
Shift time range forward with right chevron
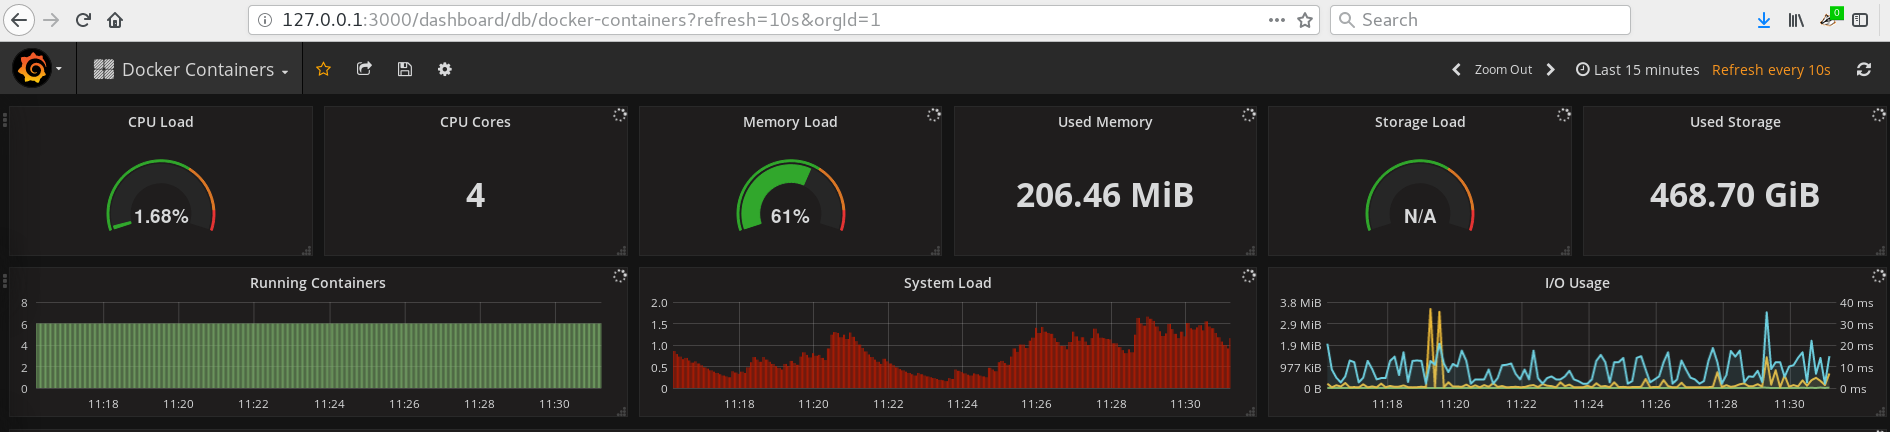click(x=1551, y=69)
